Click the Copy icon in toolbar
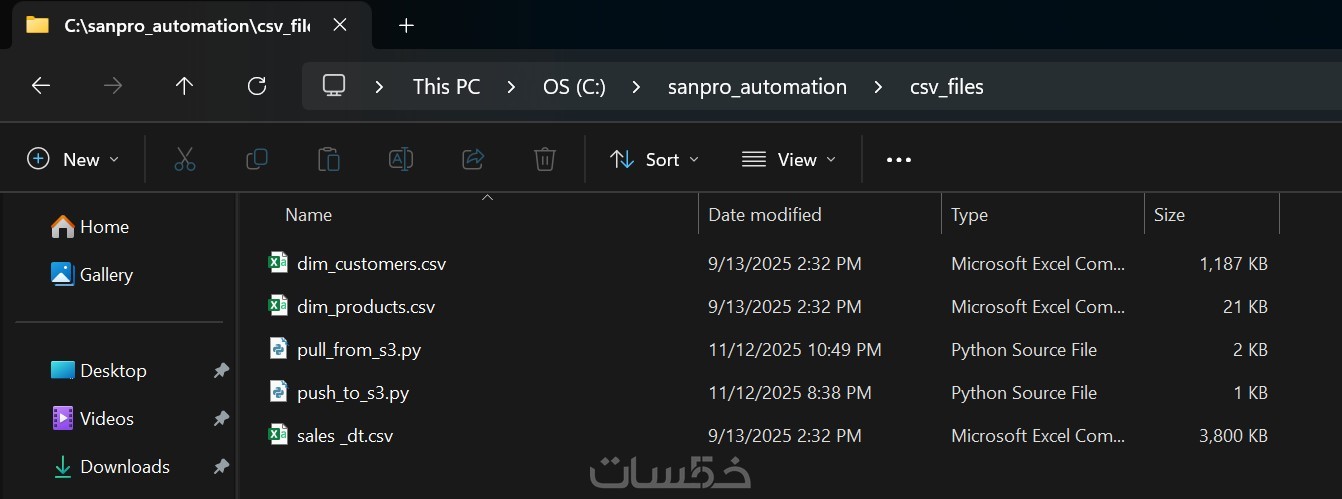The image size is (1342, 499). (257, 159)
